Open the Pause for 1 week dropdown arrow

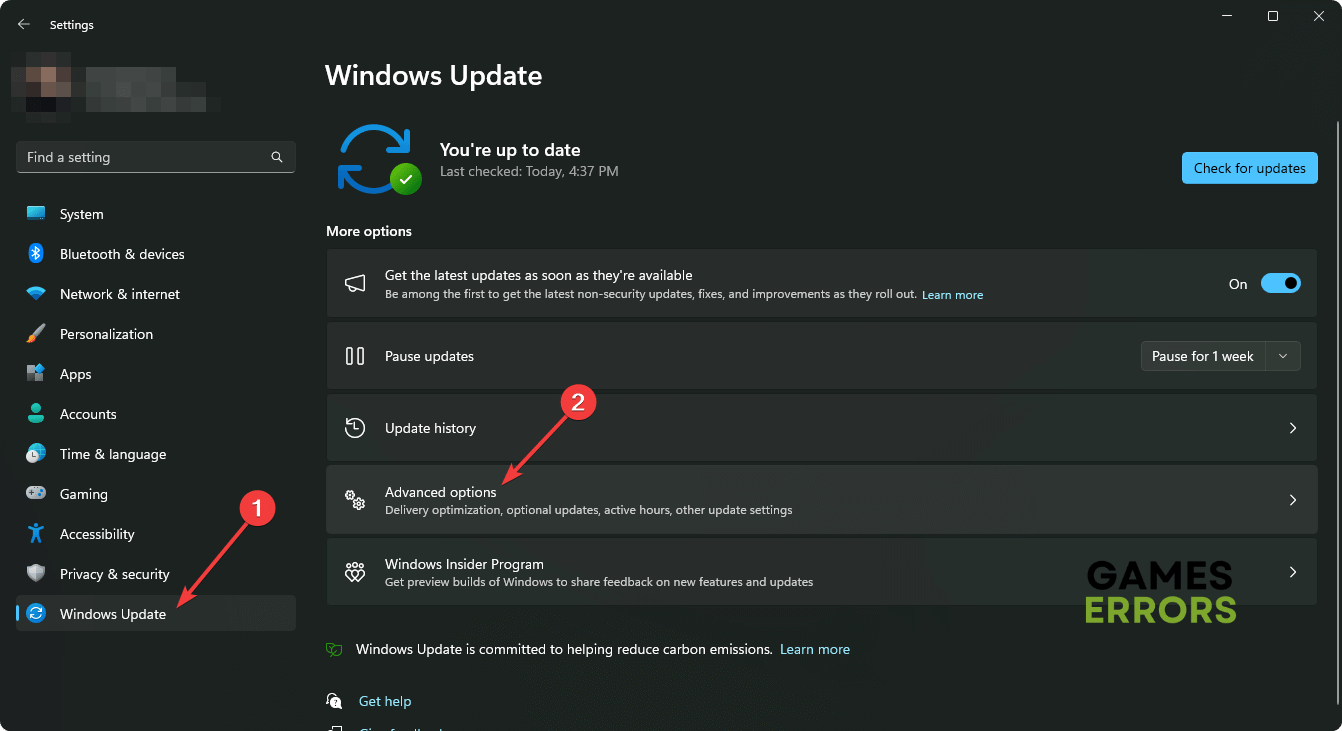click(x=1283, y=356)
